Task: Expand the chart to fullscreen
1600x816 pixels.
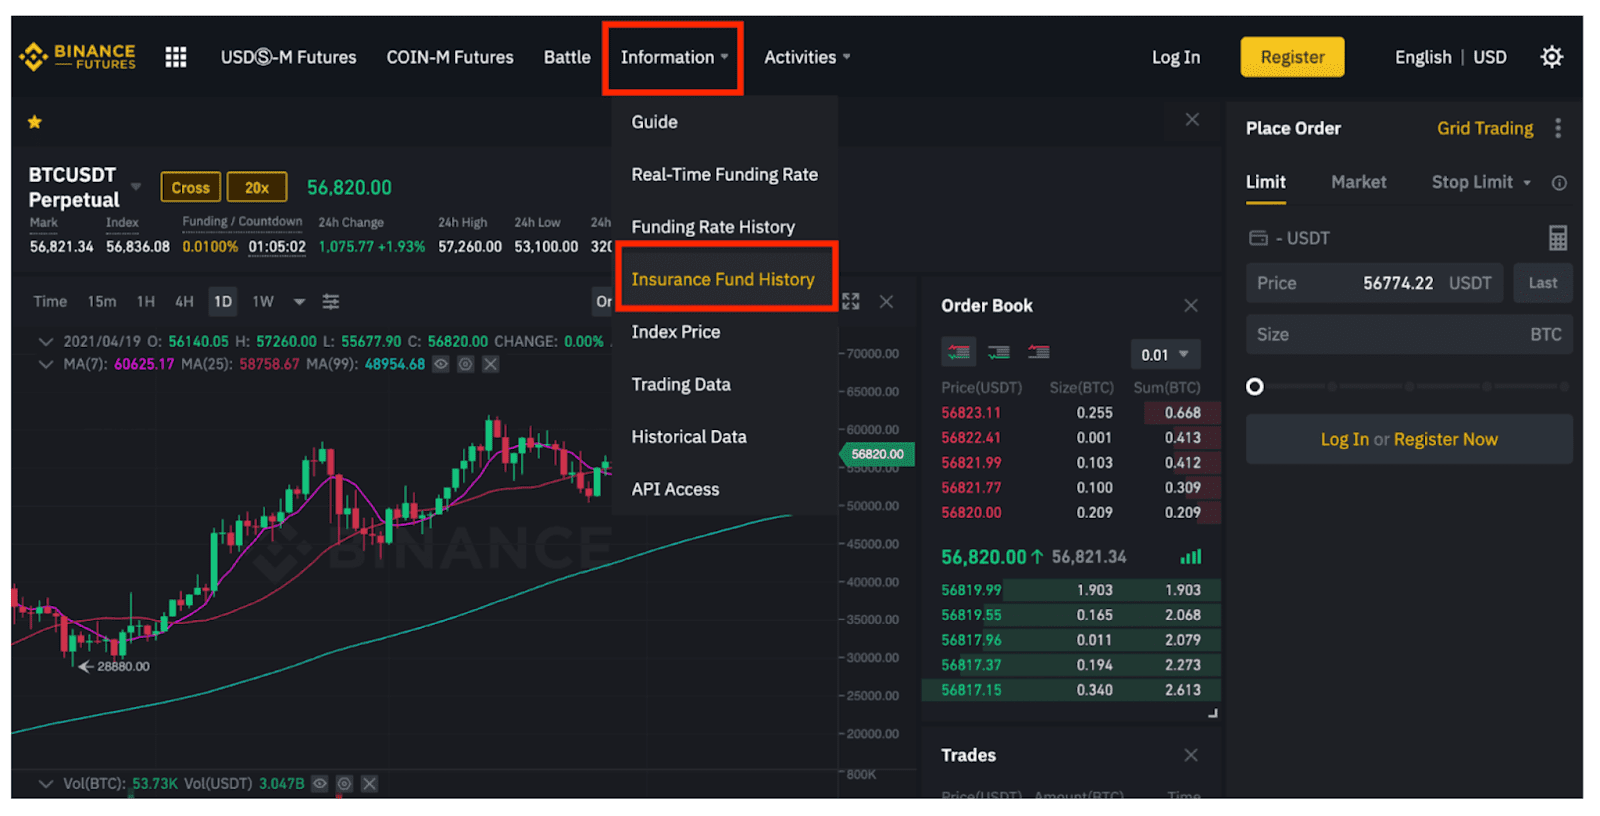Action: click(851, 301)
